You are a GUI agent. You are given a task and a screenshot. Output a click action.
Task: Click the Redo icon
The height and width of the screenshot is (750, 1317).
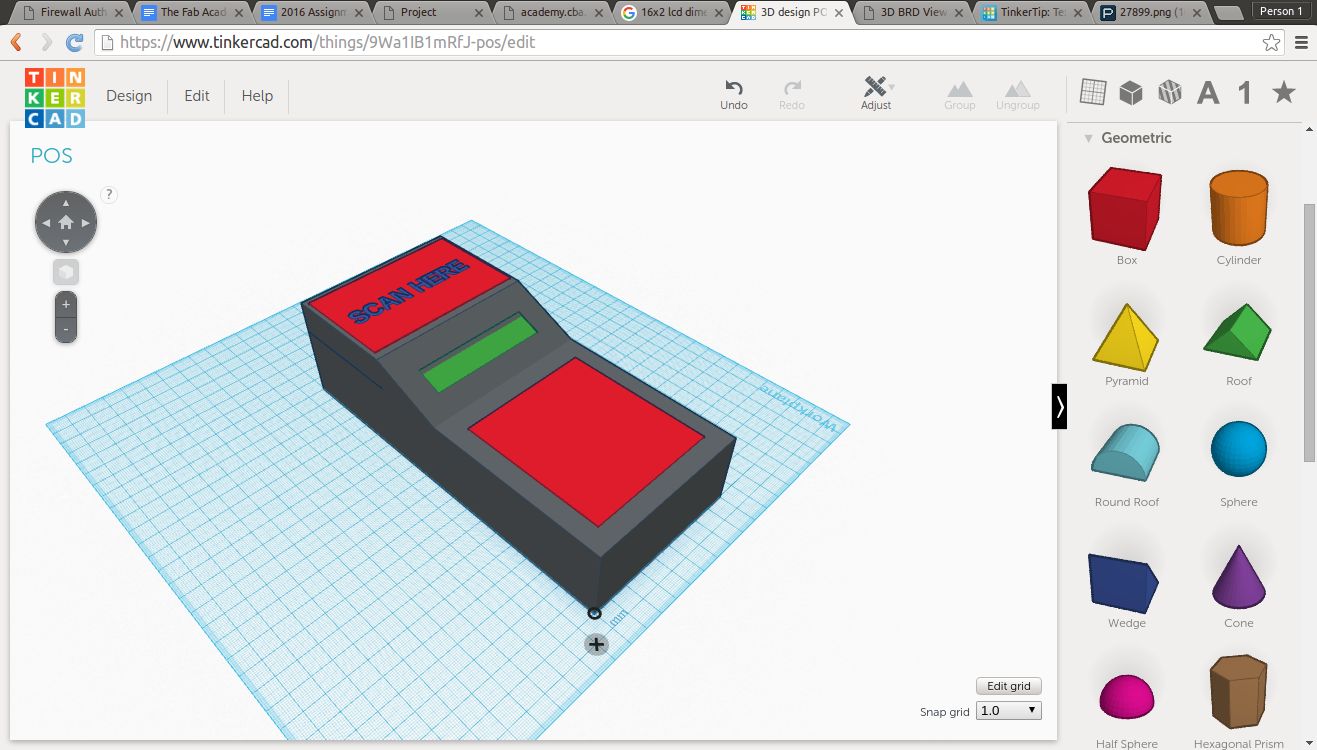coord(791,87)
